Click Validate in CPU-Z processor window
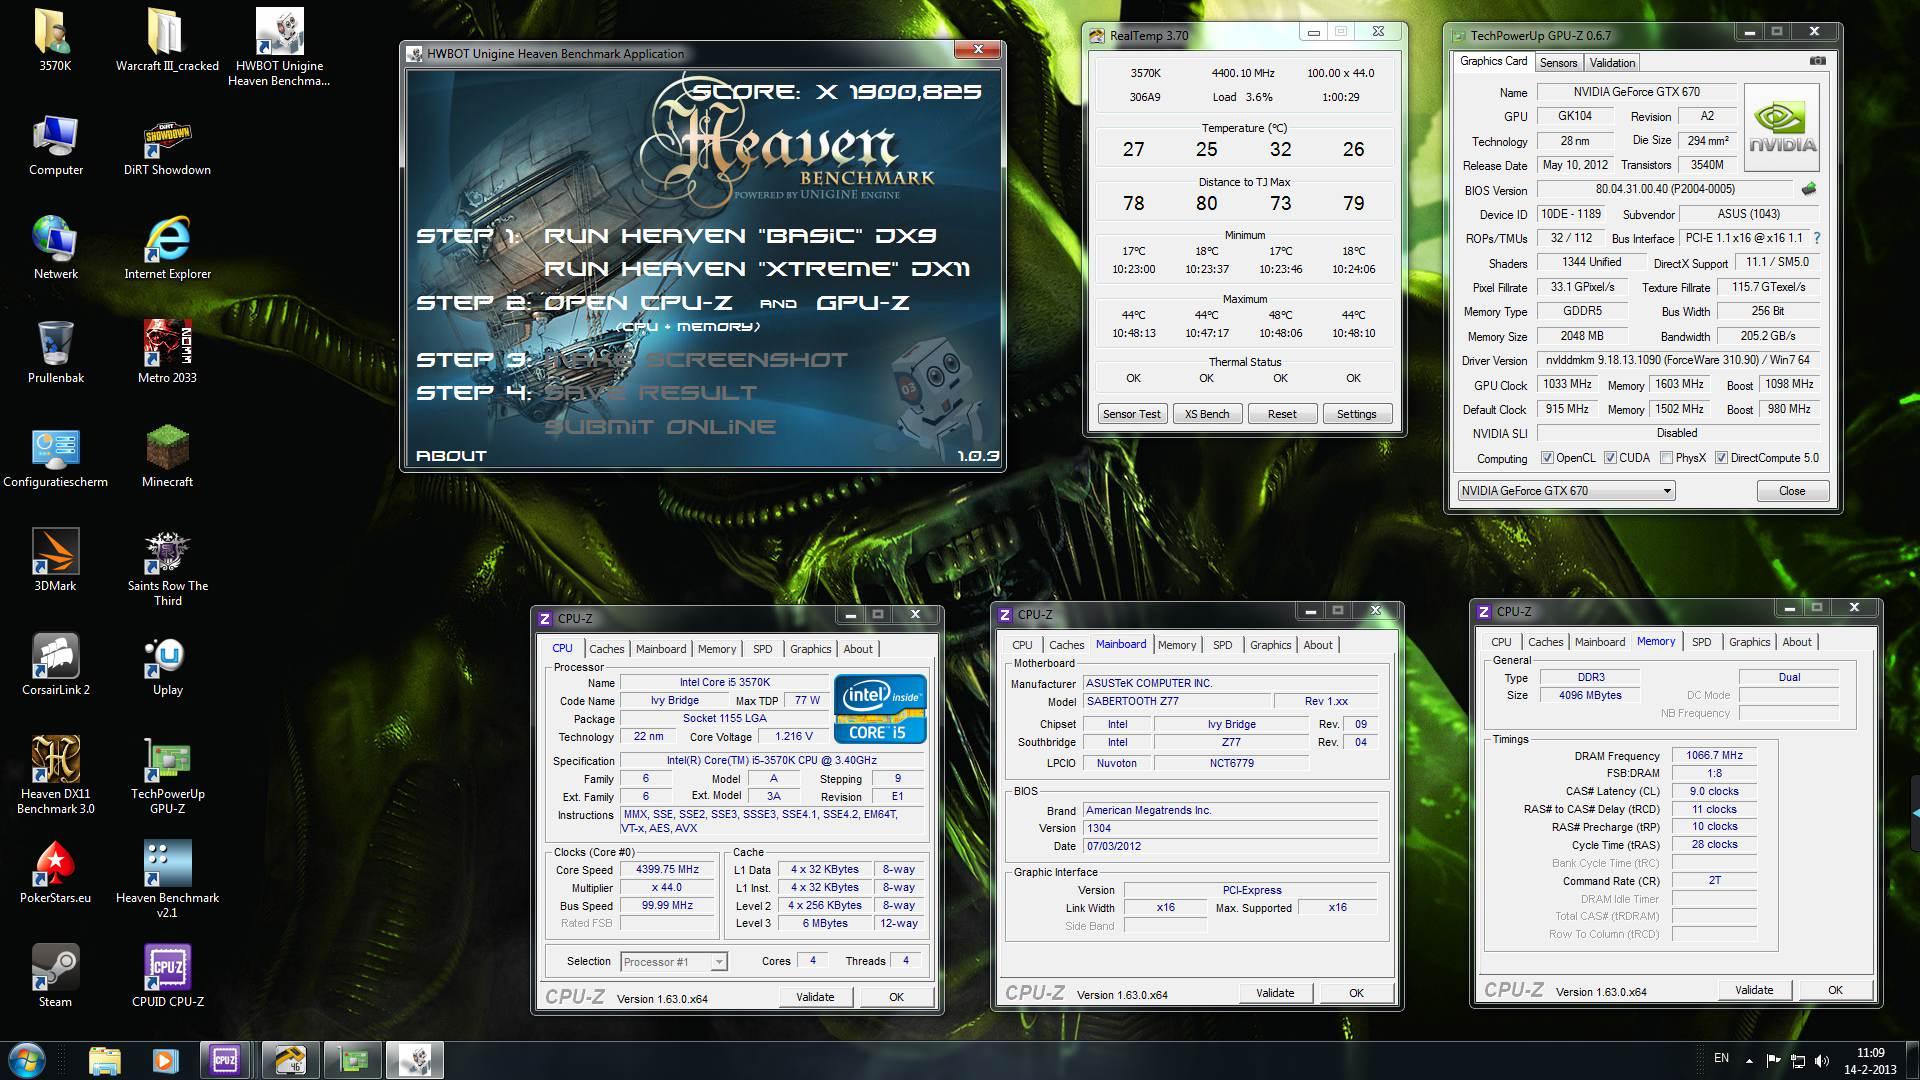Image resolution: width=1920 pixels, height=1080 pixels. [x=815, y=997]
